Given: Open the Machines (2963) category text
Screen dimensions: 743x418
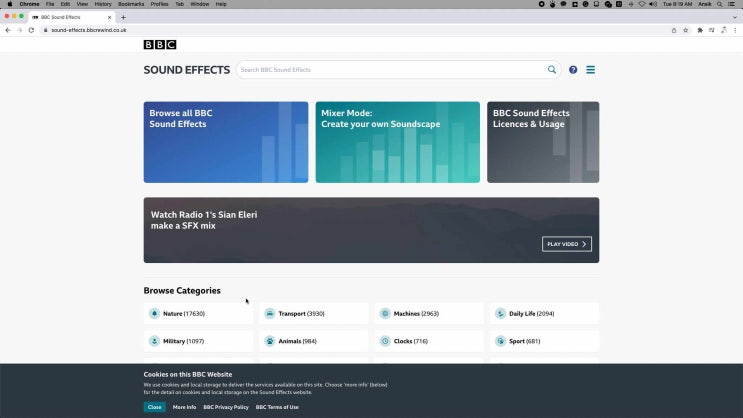Looking at the screenshot, I should coord(416,314).
